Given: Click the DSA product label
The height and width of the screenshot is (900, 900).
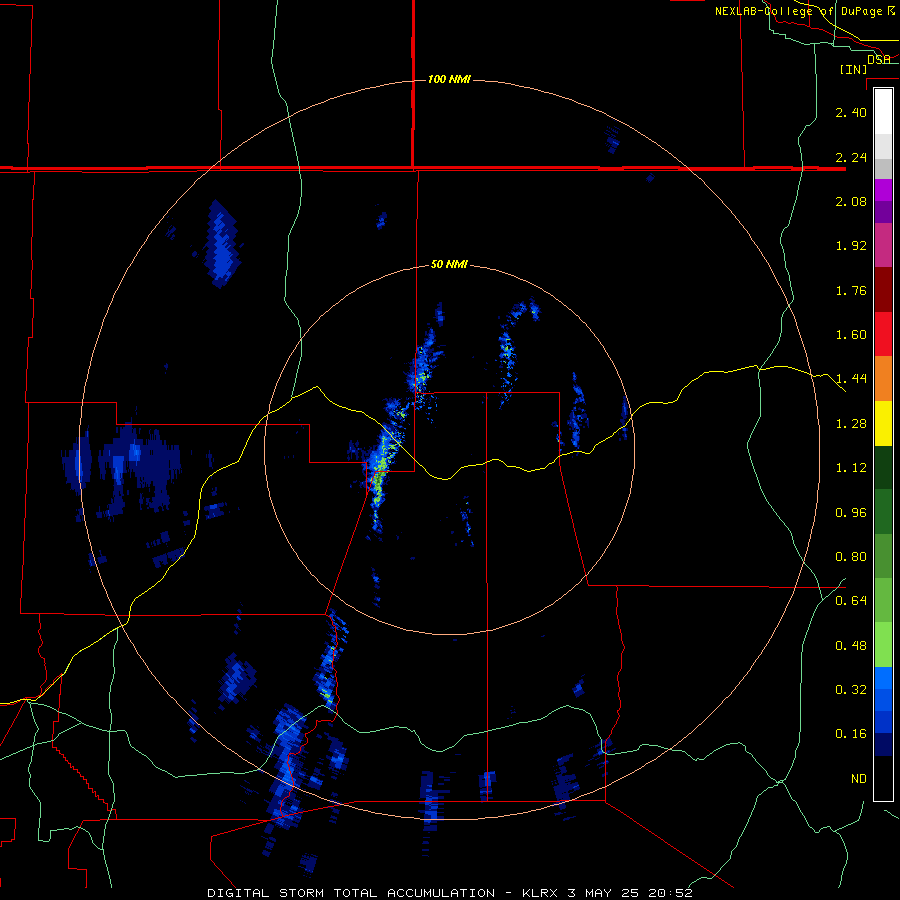Looking at the screenshot, I should coord(879,59).
